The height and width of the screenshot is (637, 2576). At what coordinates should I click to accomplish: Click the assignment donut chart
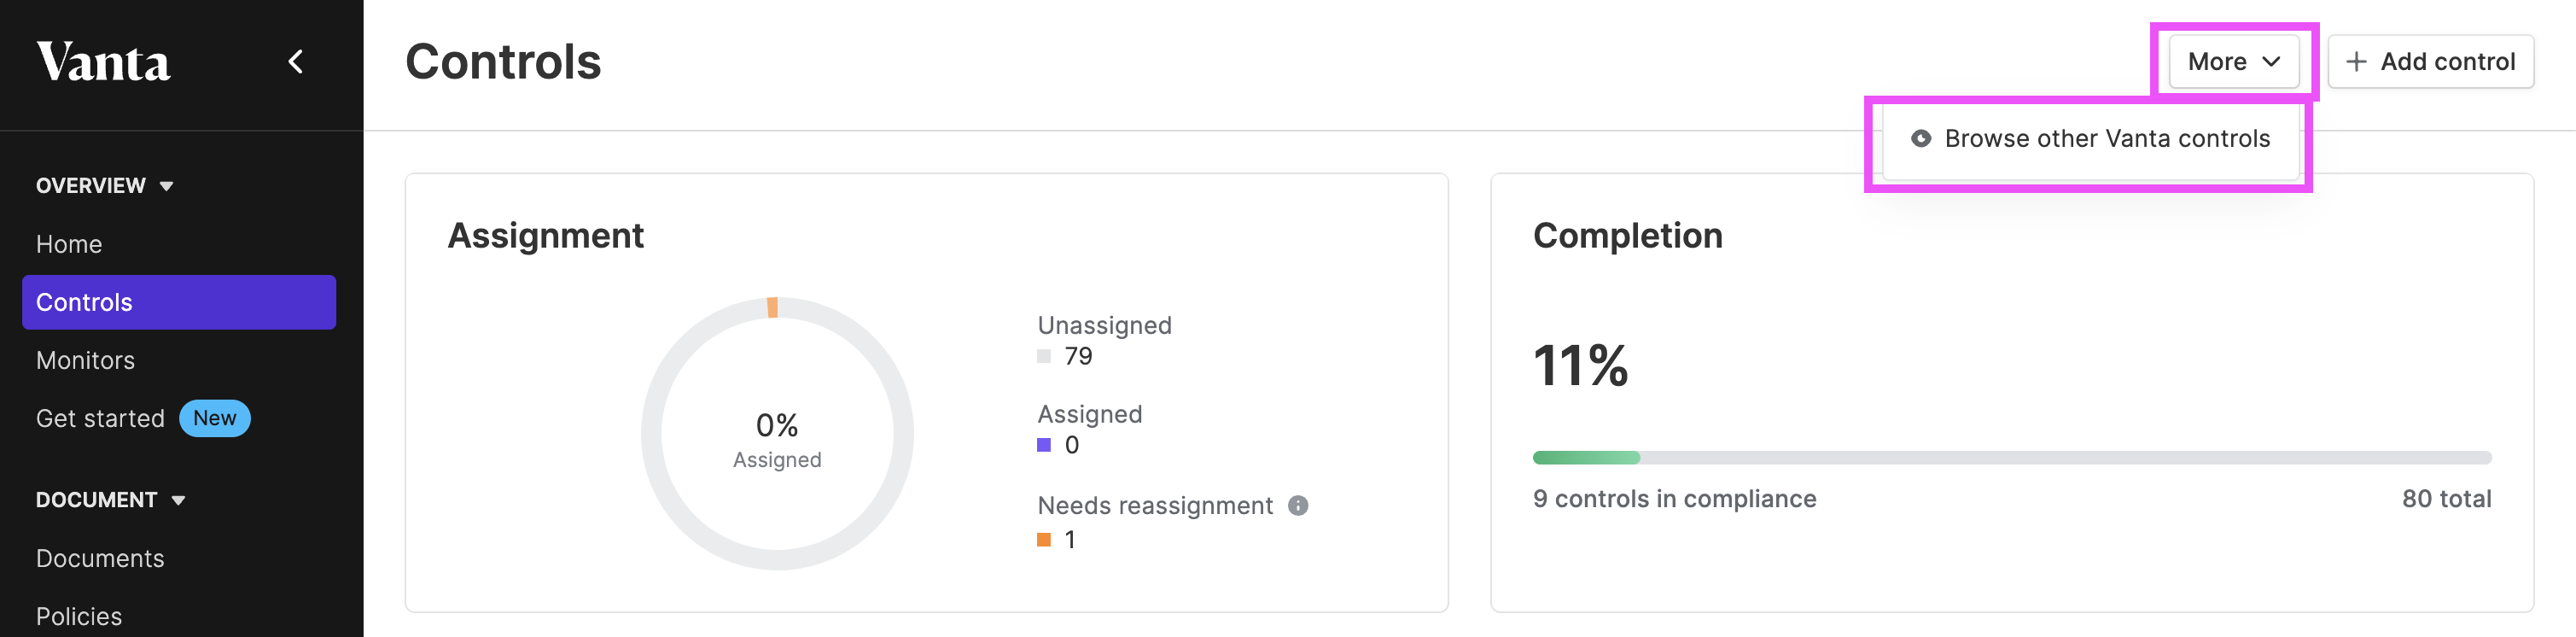[777, 434]
